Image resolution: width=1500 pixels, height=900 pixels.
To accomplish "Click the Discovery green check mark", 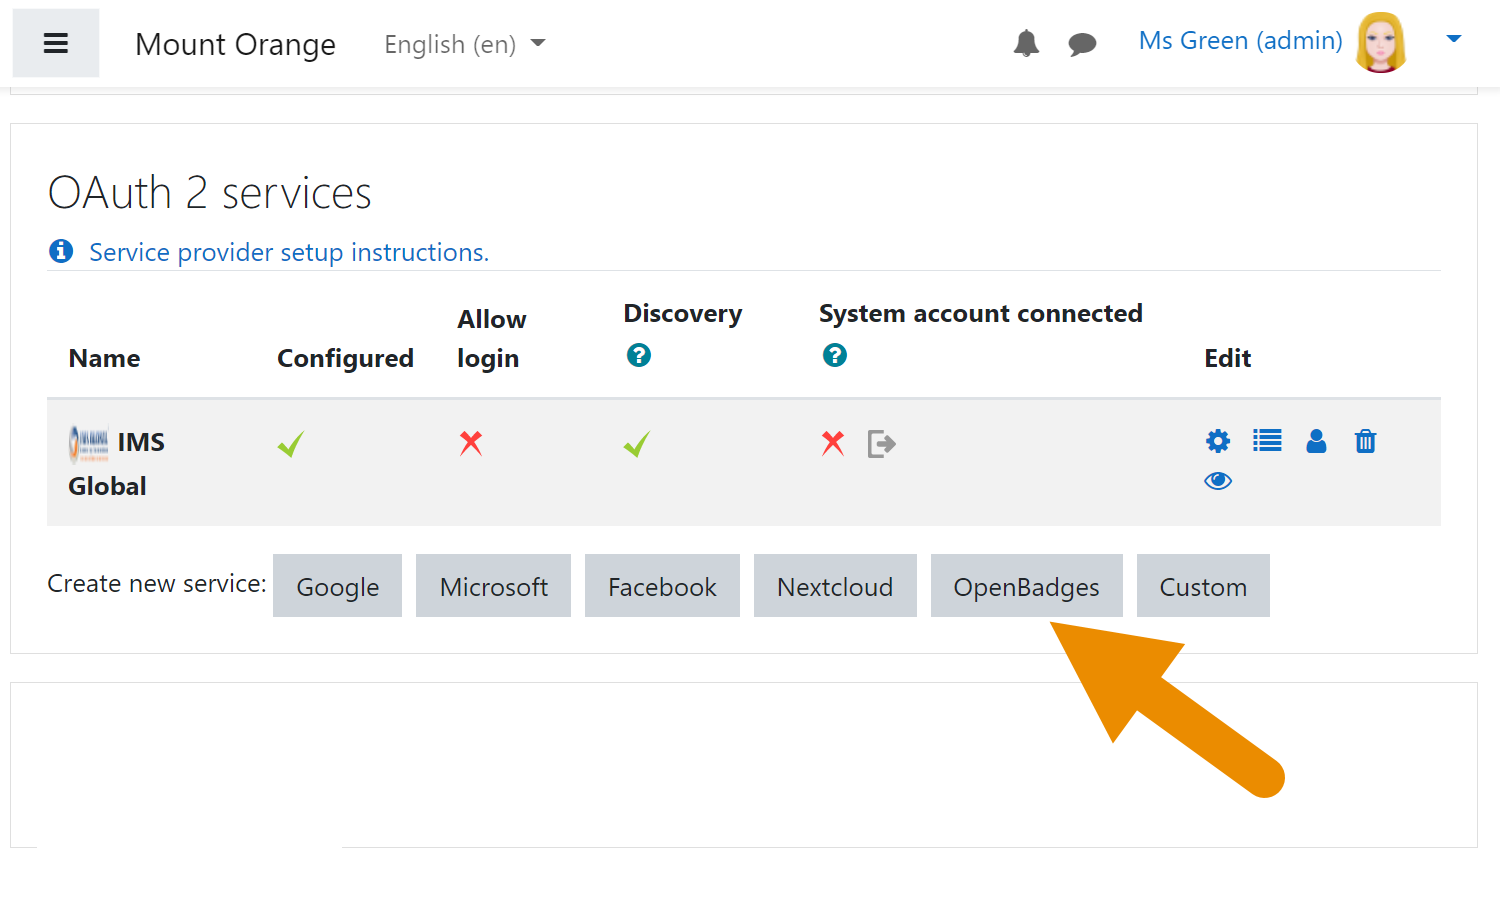I will tap(637, 444).
